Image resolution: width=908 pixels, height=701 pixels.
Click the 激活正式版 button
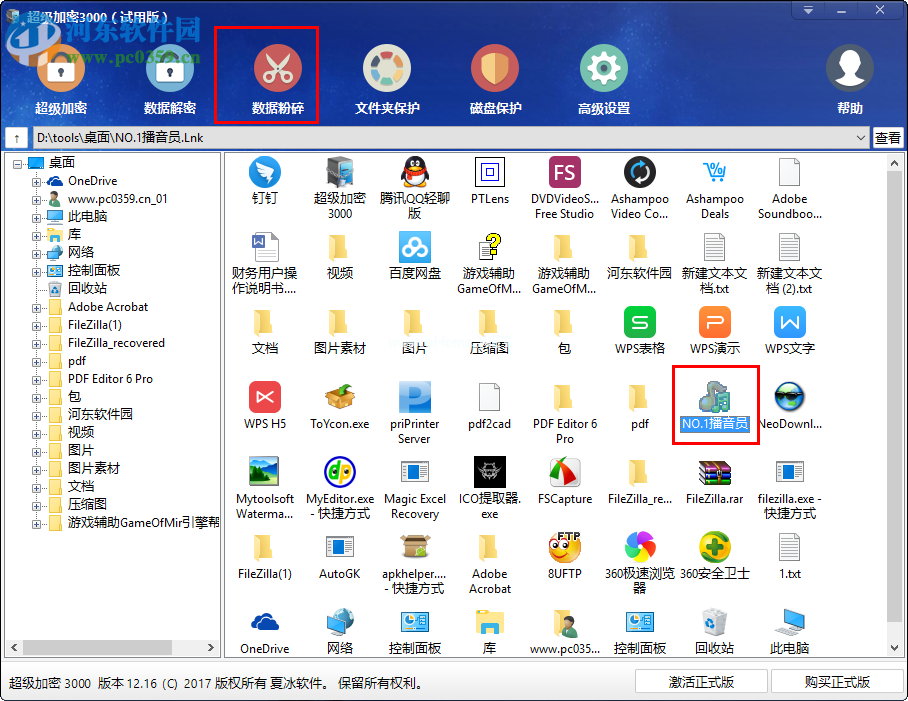(701, 682)
